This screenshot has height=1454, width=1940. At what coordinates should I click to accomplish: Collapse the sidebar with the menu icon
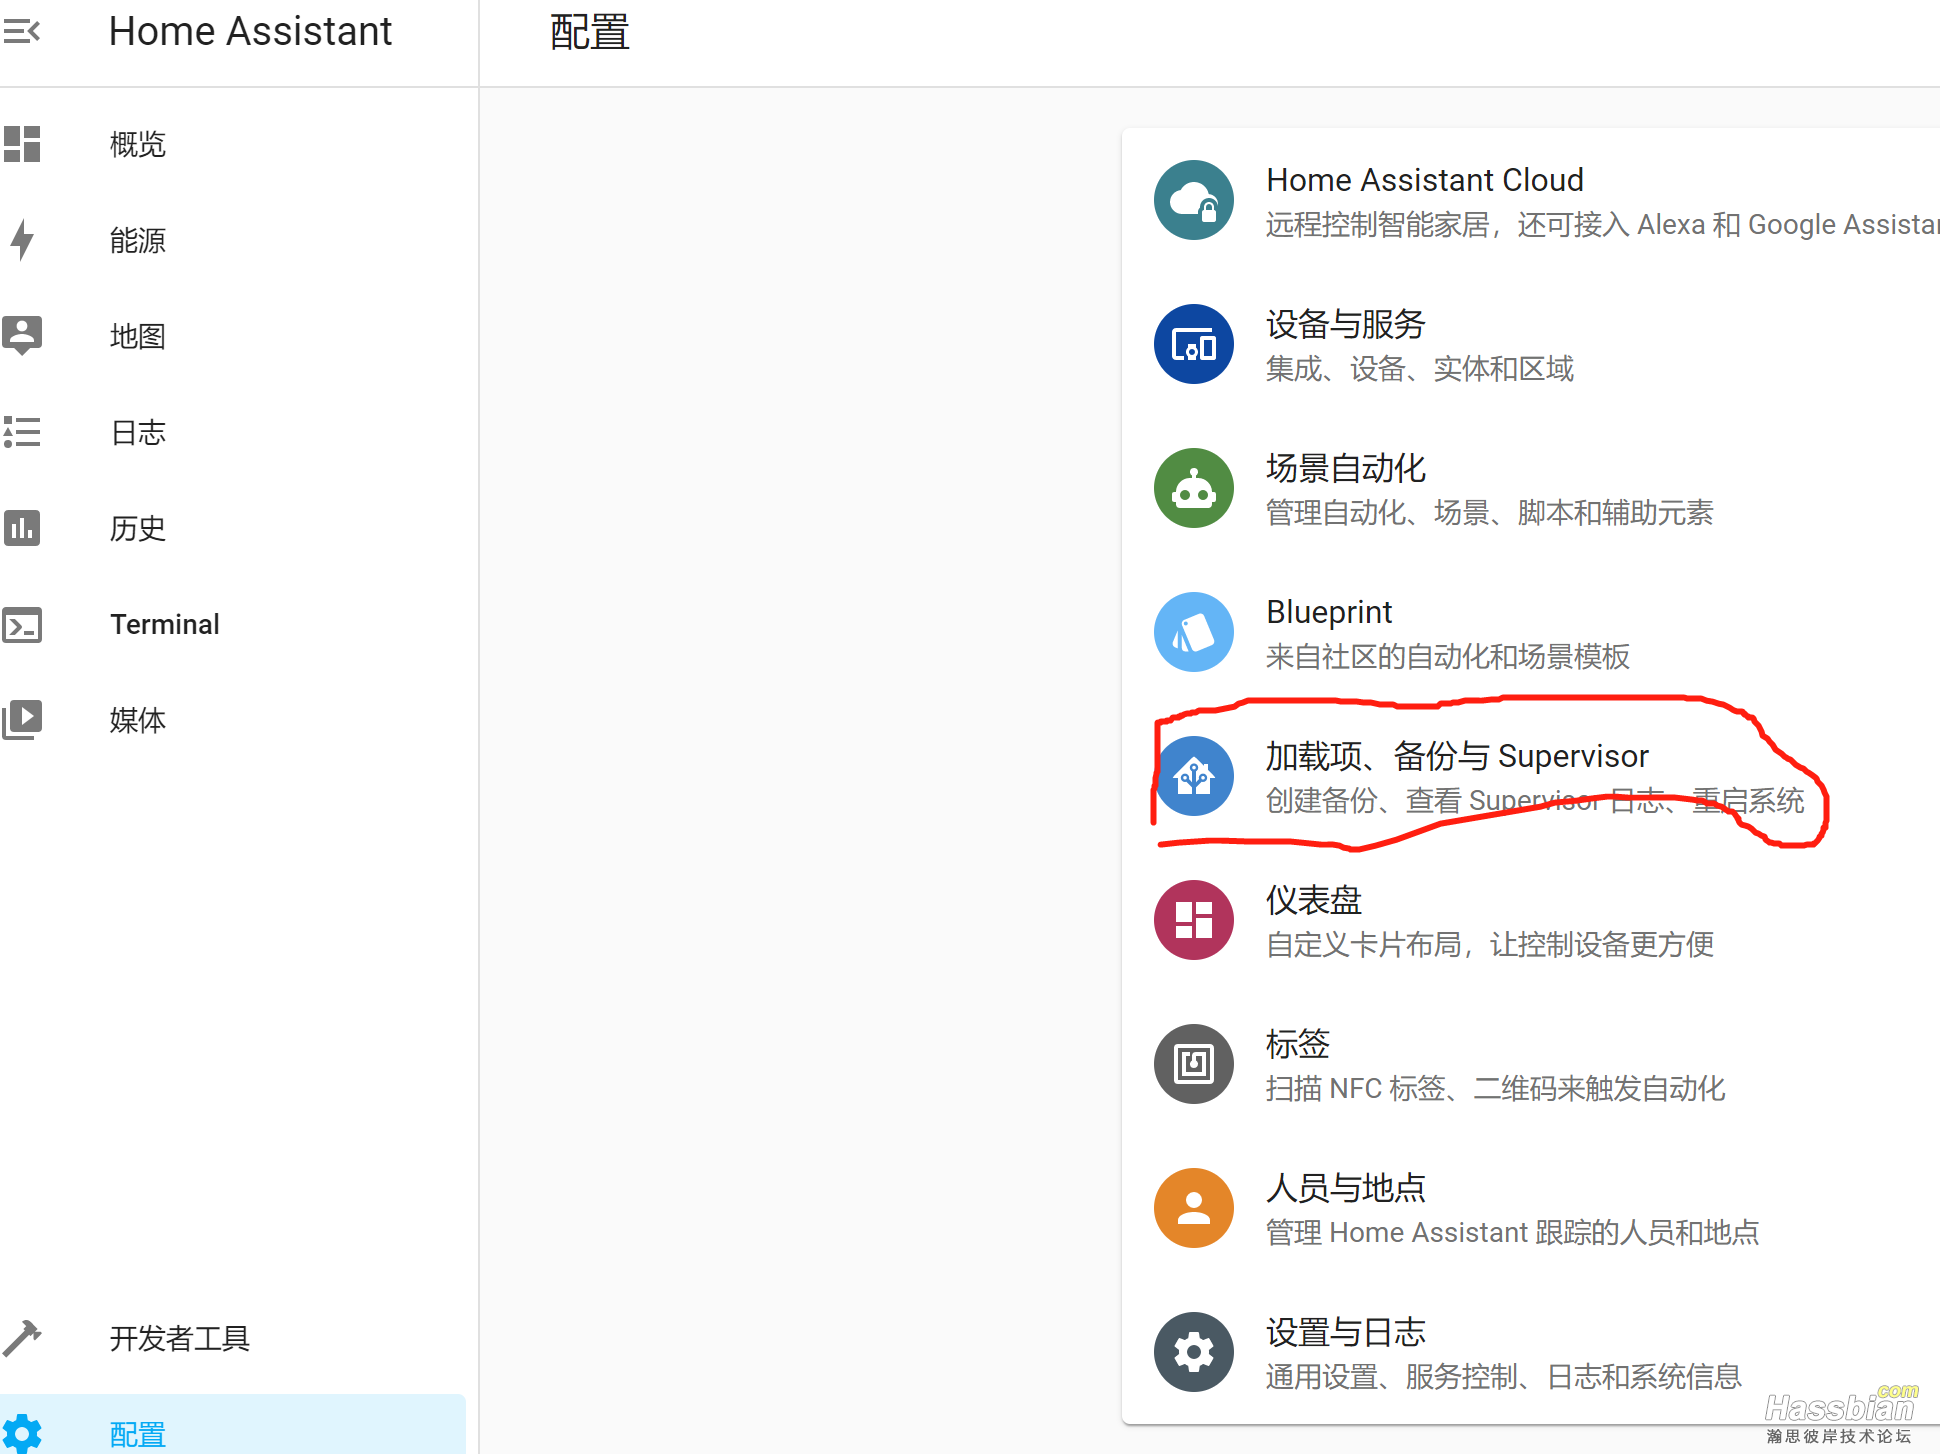click(21, 31)
